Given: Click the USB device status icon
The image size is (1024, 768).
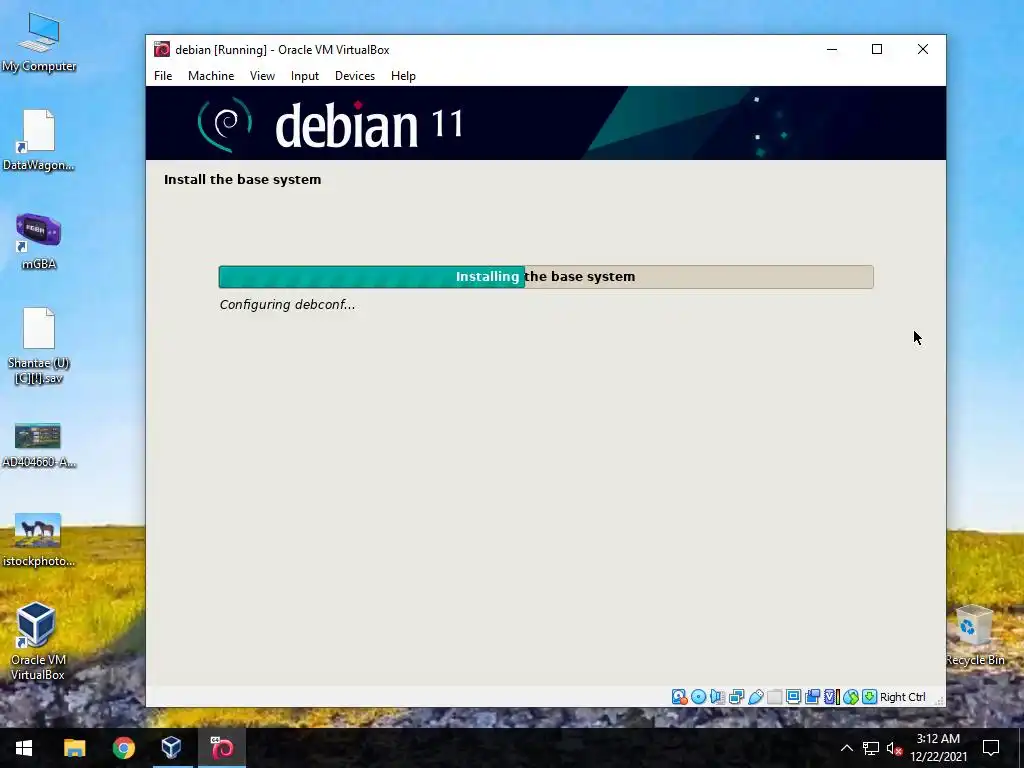Looking at the screenshot, I should (756, 697).
